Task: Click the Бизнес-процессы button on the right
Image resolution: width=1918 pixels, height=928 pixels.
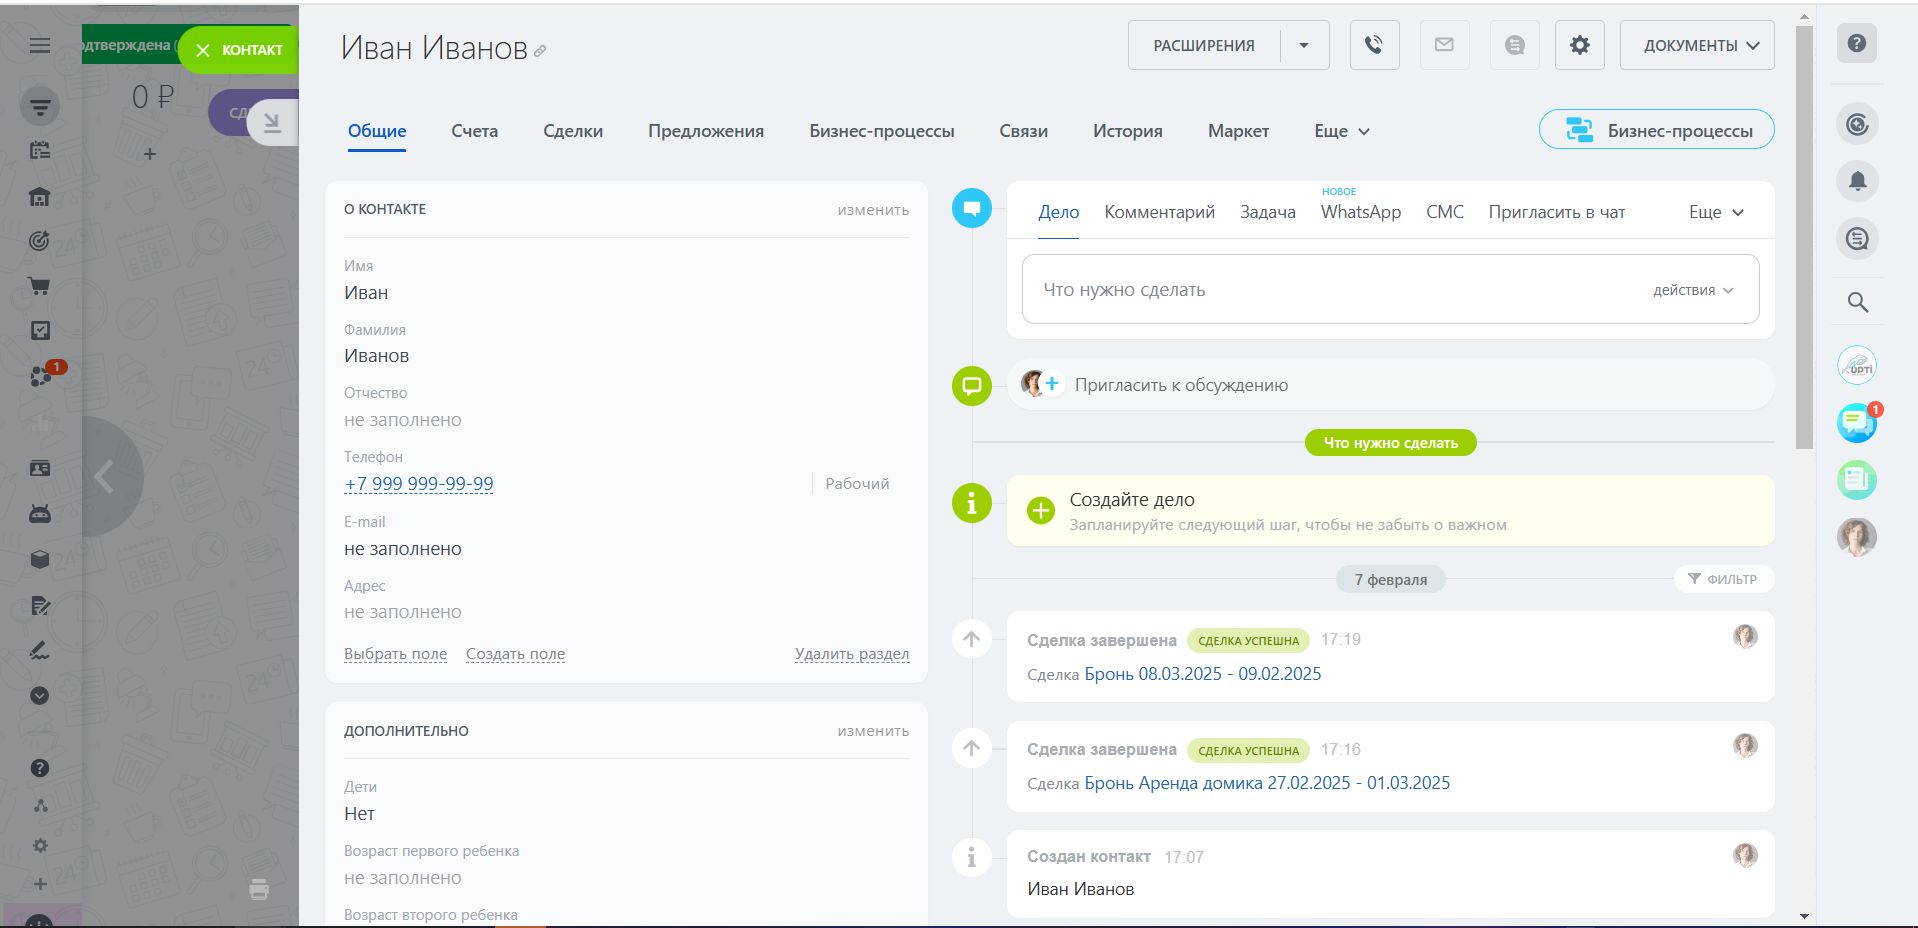Action: coord(1656,130)
